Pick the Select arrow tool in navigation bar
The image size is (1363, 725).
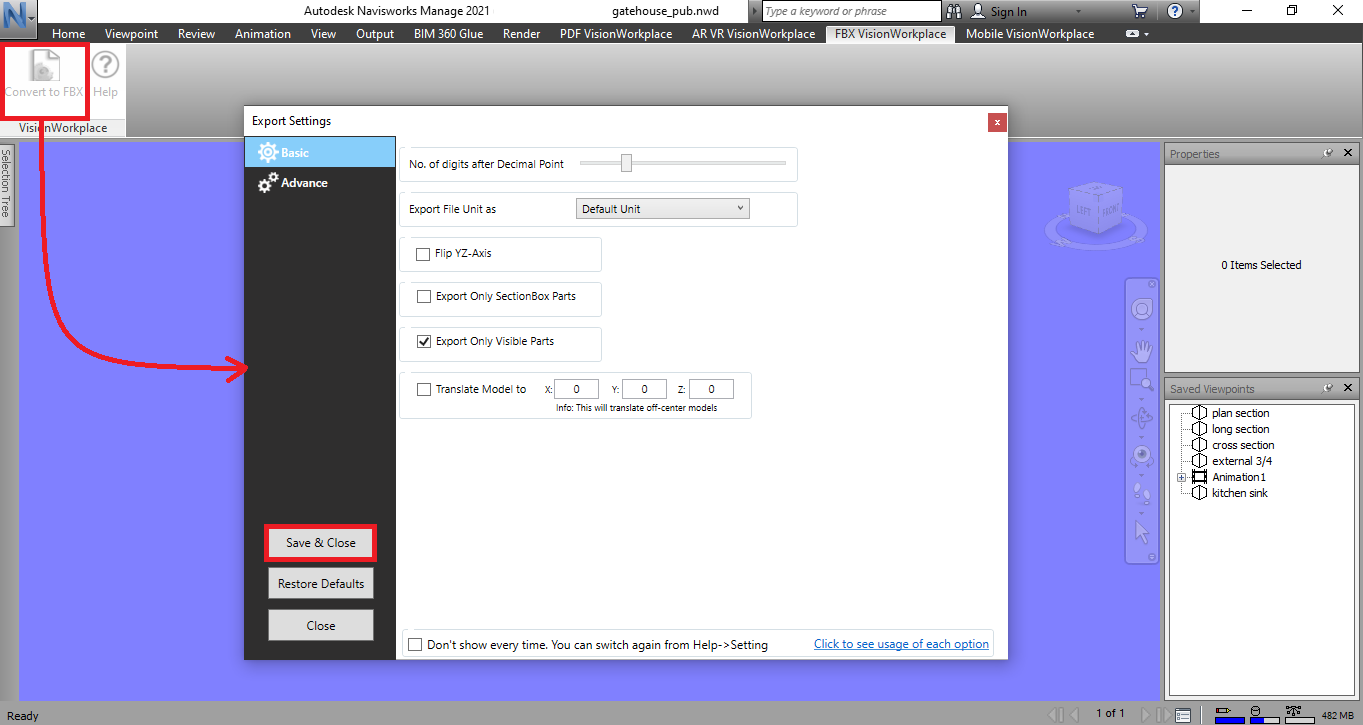tap(1141, 531)
